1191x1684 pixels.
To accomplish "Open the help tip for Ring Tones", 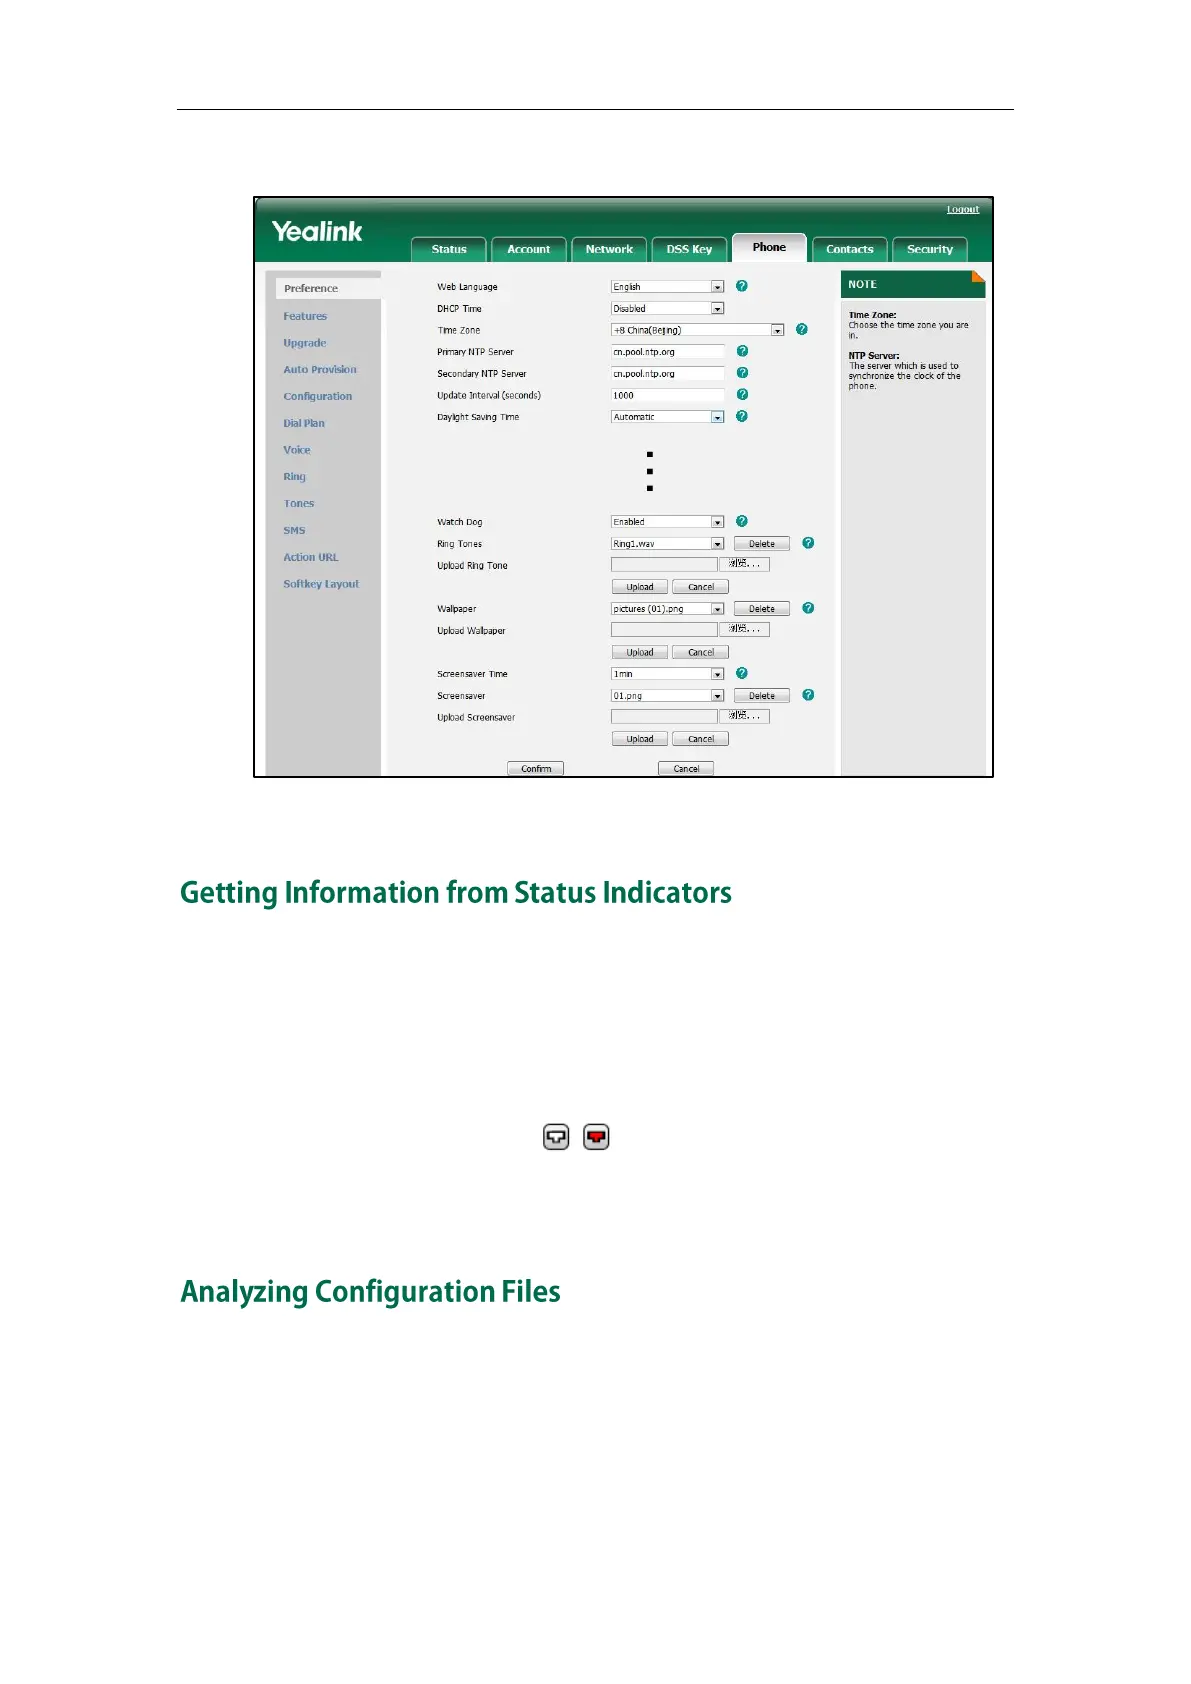I will (808, 543).
